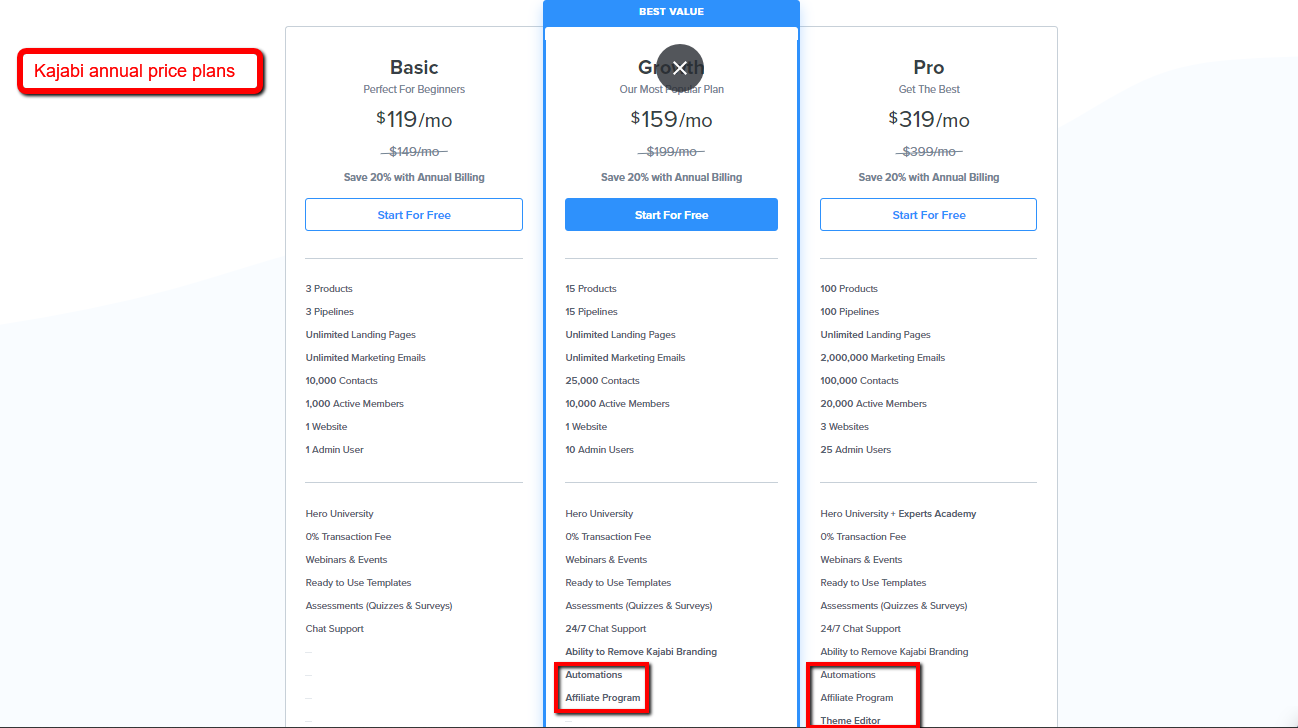Click Start For Free under Basic plan
Image resolution: width=1298 pixels, height=728 pixels.
click(x=414, y=215)
